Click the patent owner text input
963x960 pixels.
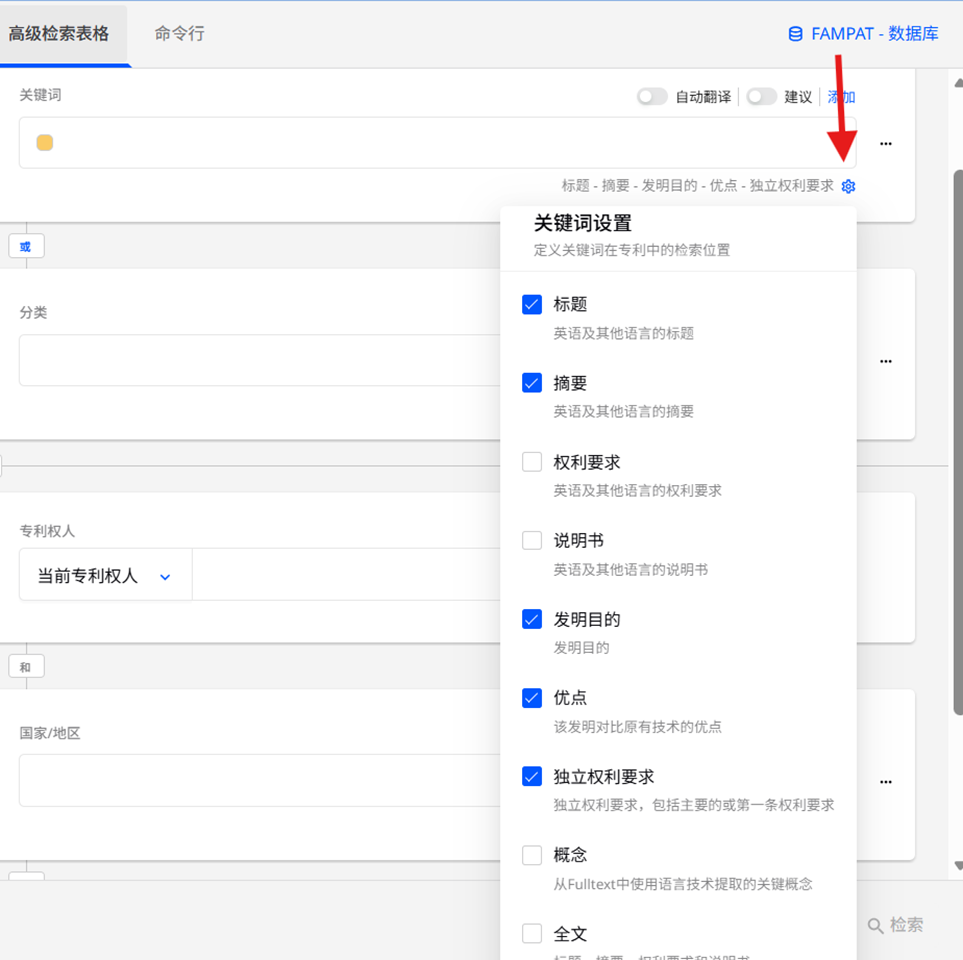point(346,575)
